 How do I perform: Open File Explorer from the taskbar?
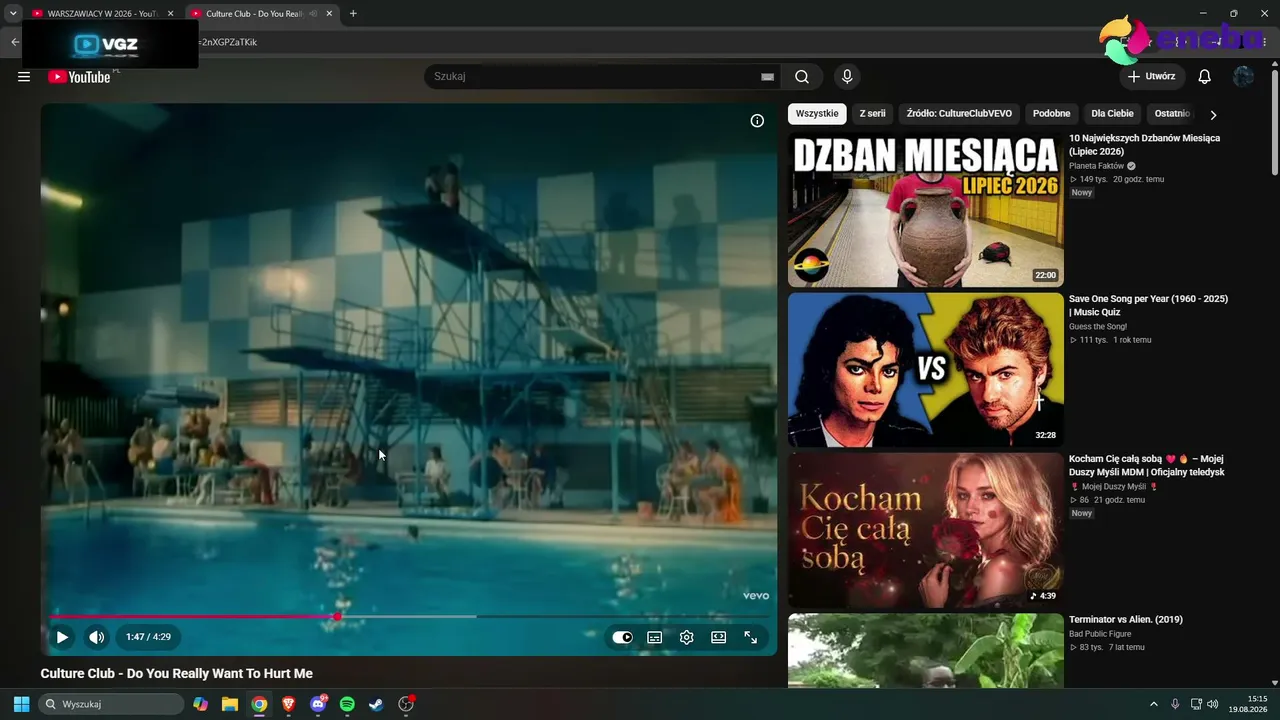pyautogui.click(x=230, y=704)
